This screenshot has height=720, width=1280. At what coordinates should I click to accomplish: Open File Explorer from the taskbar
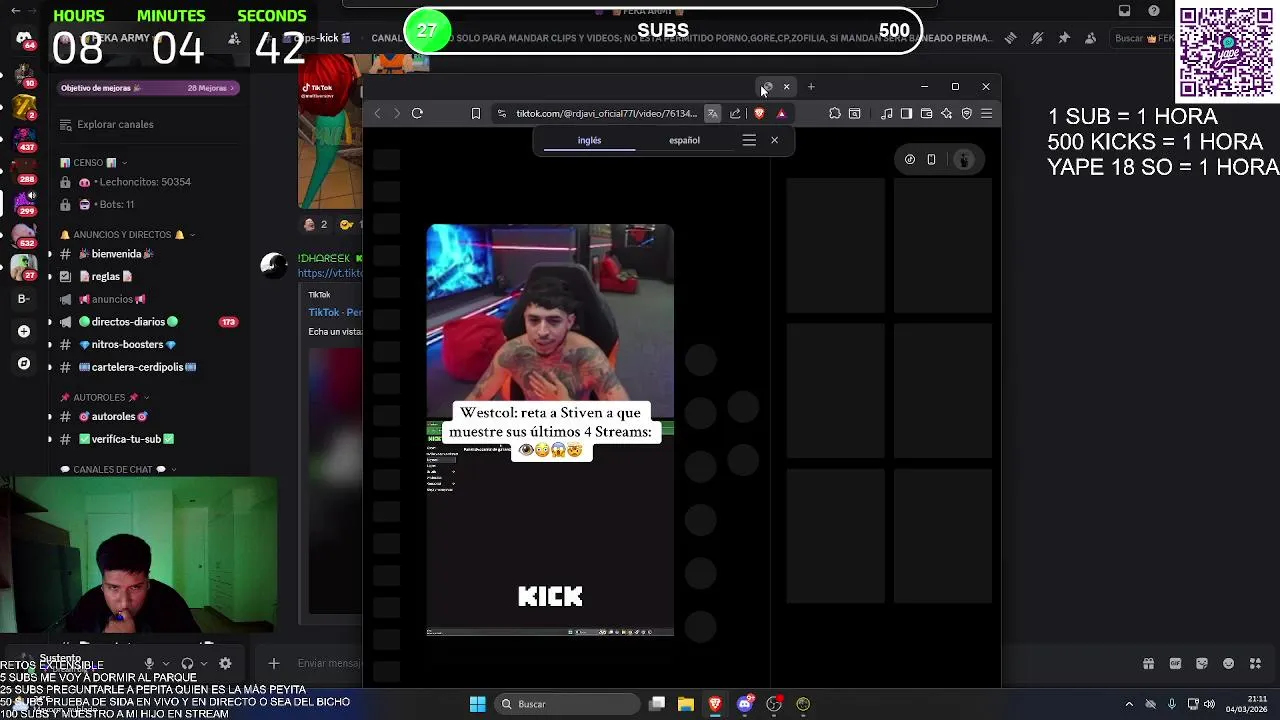click(686, 704)
